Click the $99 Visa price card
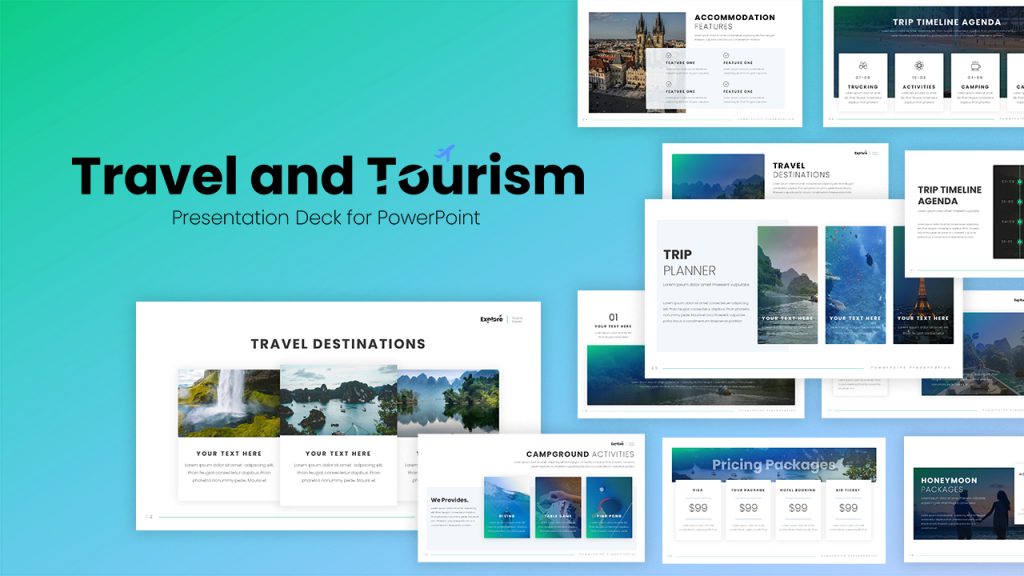 [698, 510]
